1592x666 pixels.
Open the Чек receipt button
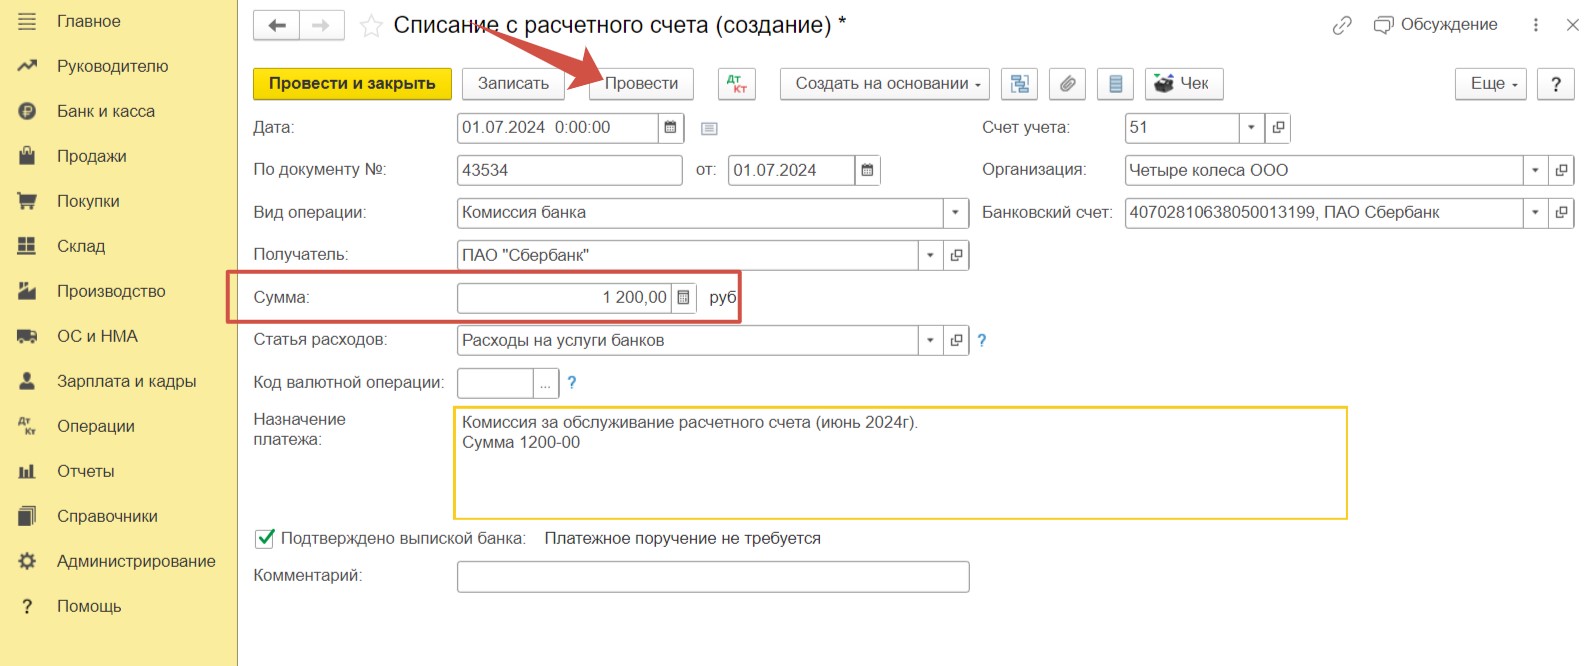[1183, 84]
